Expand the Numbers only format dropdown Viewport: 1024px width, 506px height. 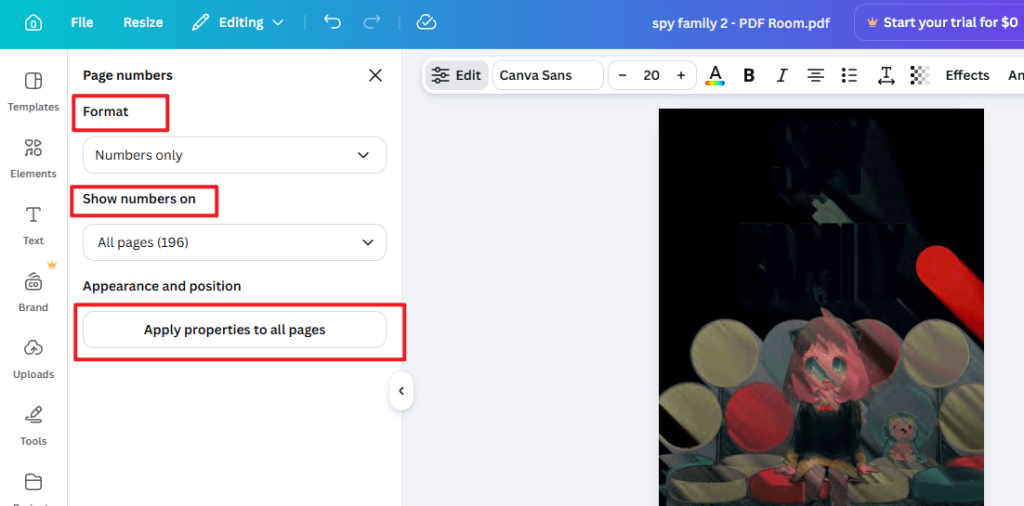[x=234, y=155]
